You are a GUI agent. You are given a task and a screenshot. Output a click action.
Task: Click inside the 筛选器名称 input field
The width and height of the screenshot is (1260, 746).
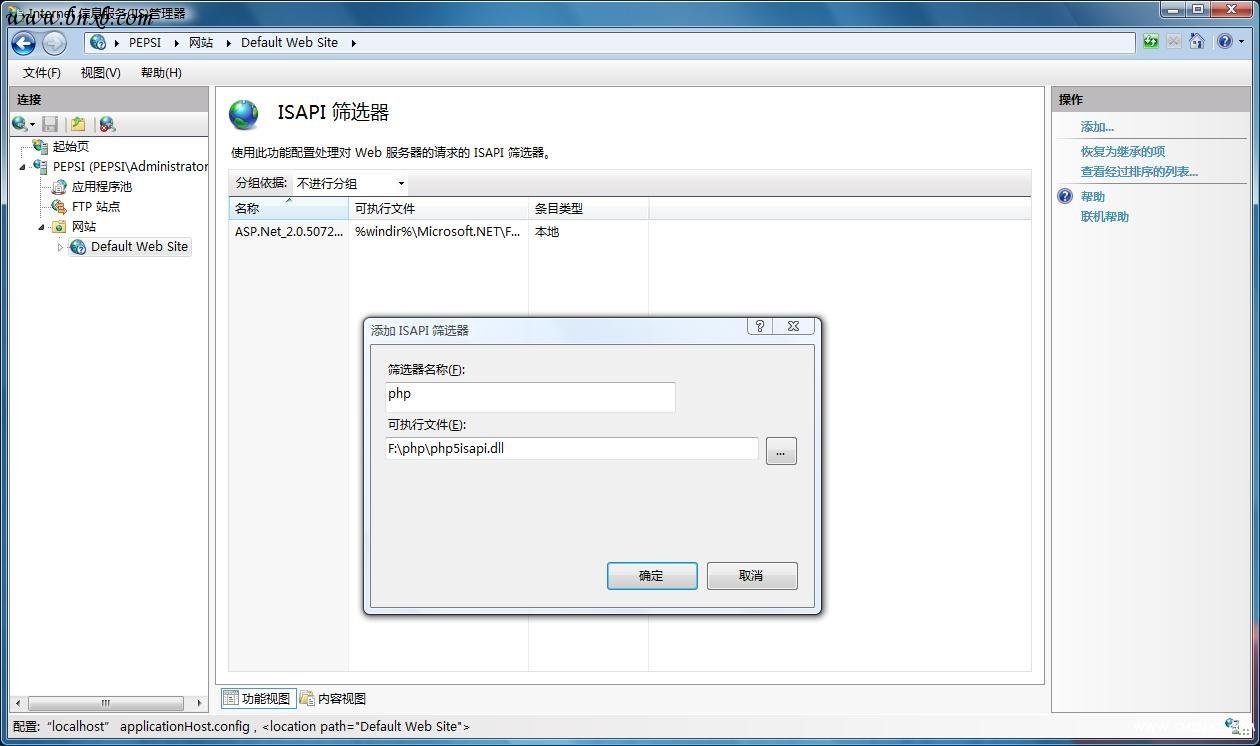(529, 397)
